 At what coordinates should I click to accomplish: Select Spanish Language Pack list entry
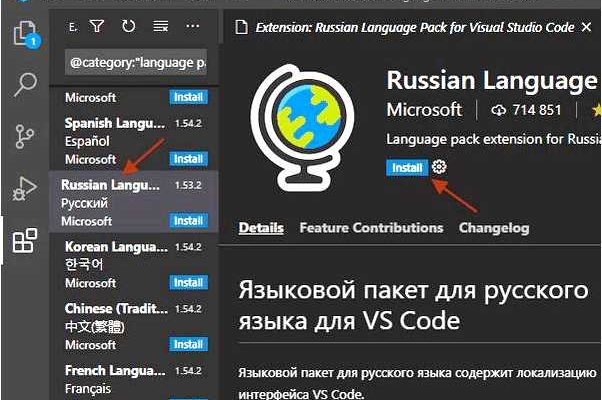(x=134, y=141)
